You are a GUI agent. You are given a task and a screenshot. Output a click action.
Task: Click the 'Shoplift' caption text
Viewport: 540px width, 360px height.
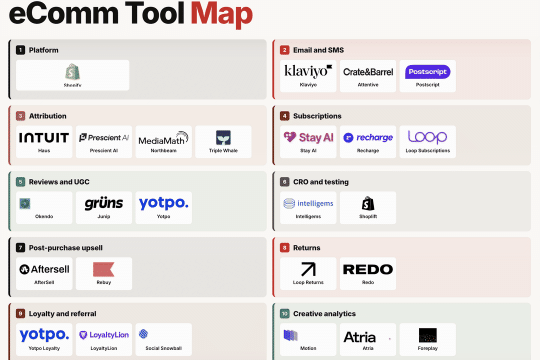pyautogui.click(x=368, y=216)
